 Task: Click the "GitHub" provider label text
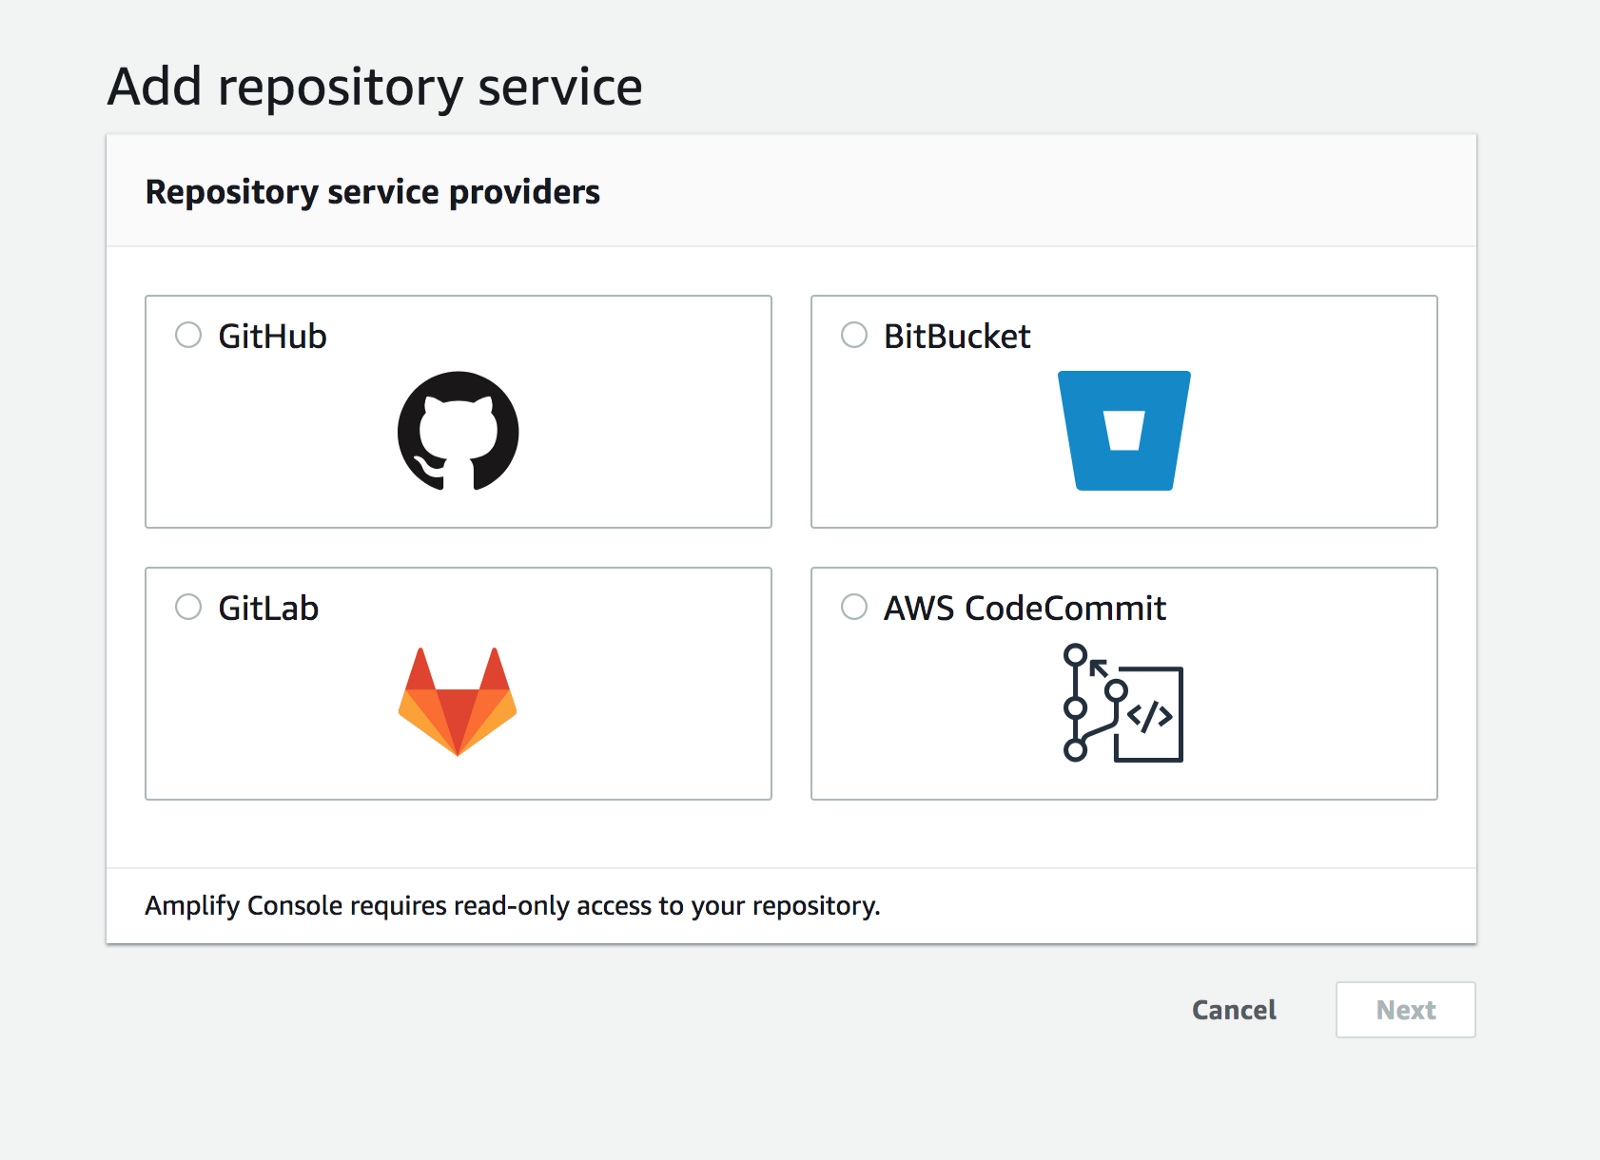pyautogui.click(x=272, y=337)
